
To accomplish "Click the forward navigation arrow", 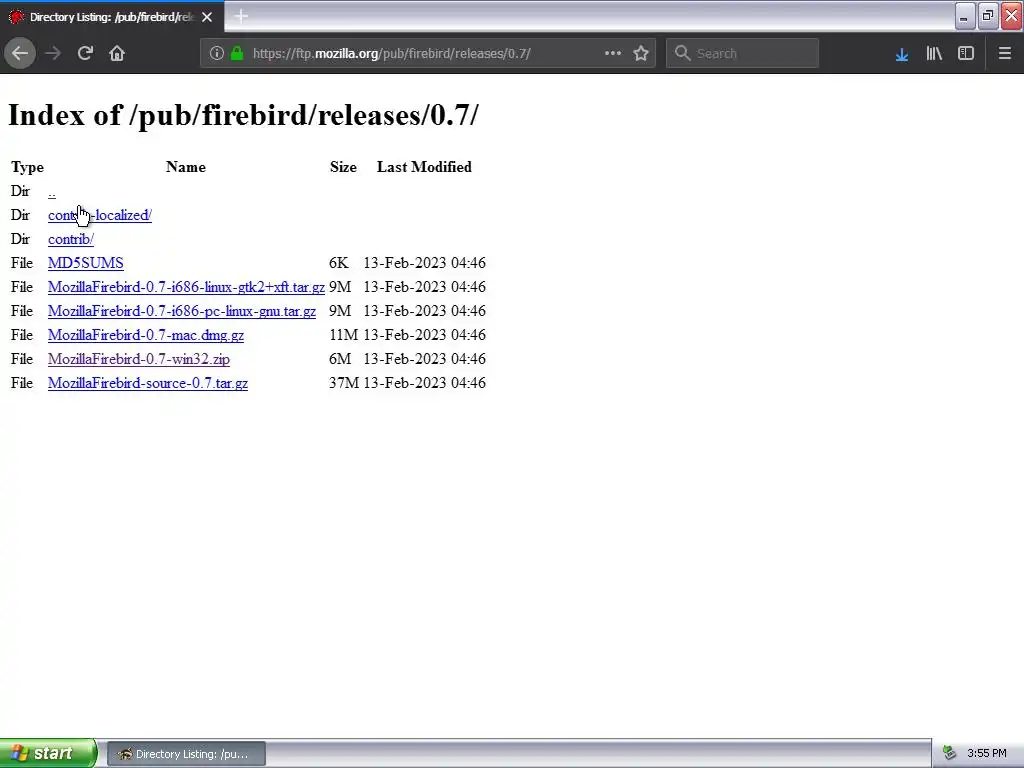I will coord(53,54).
